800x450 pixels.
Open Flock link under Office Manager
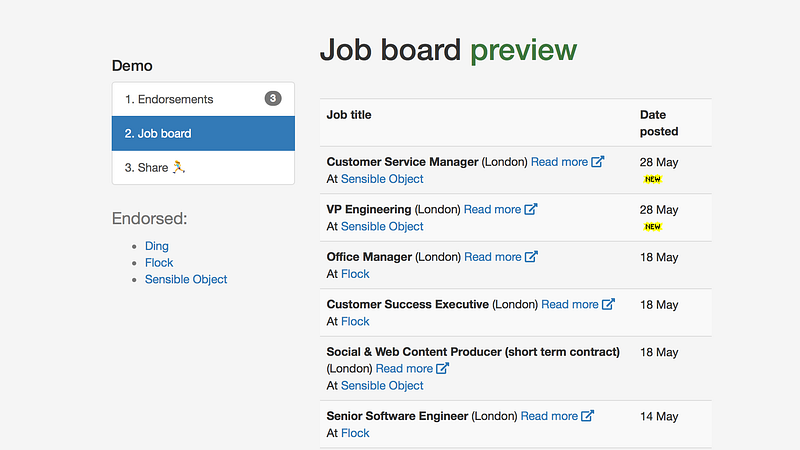[x=355, y=274]
